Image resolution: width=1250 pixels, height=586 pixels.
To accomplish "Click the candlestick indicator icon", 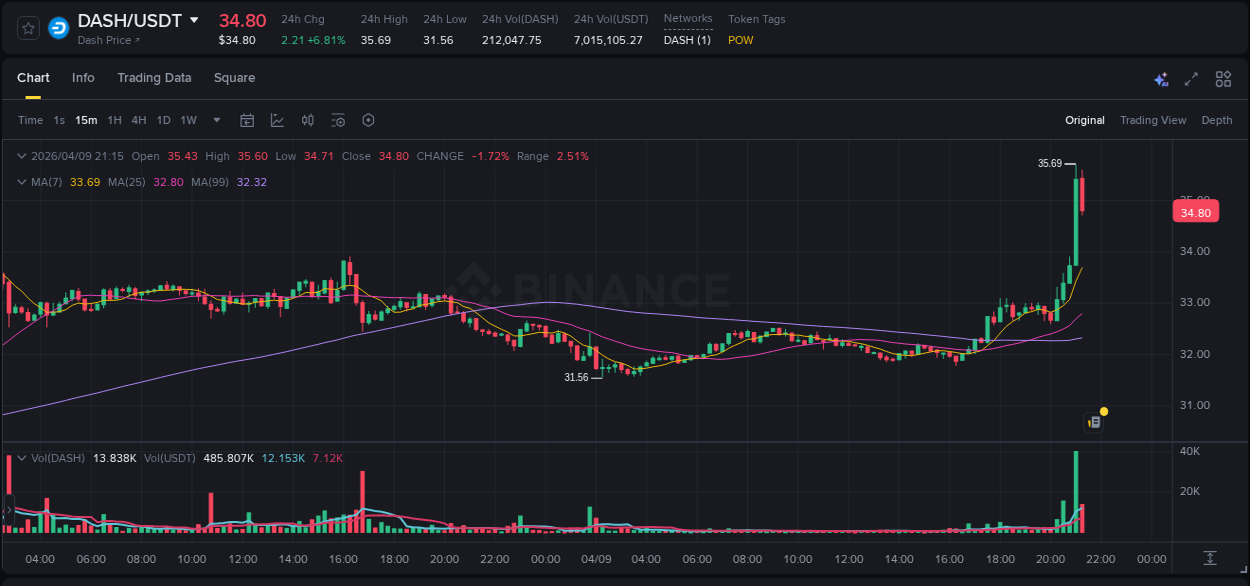I will 307,120.
